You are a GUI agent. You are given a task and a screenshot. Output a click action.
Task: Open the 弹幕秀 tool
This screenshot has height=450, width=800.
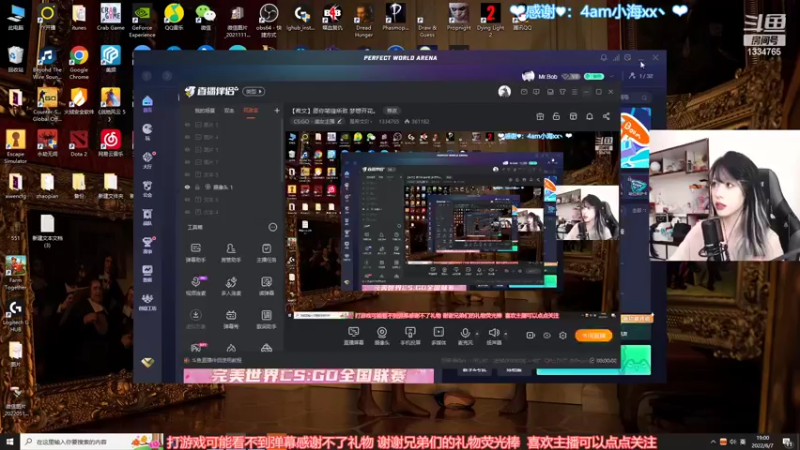pos(231,319)
